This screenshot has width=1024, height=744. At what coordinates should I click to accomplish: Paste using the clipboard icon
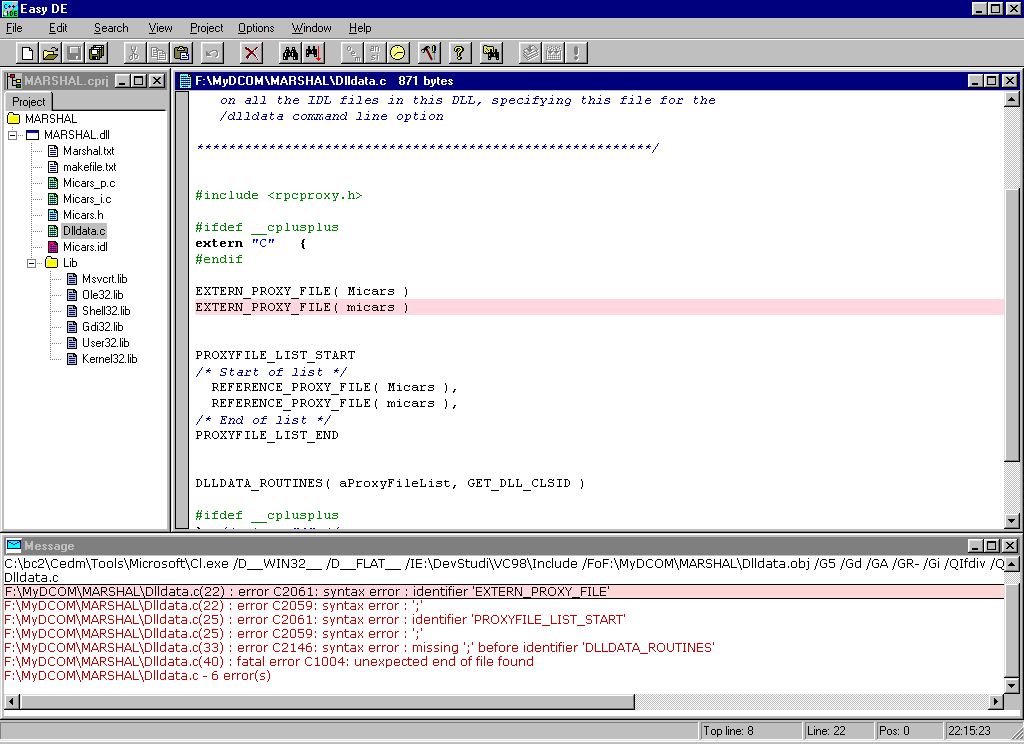182,53
